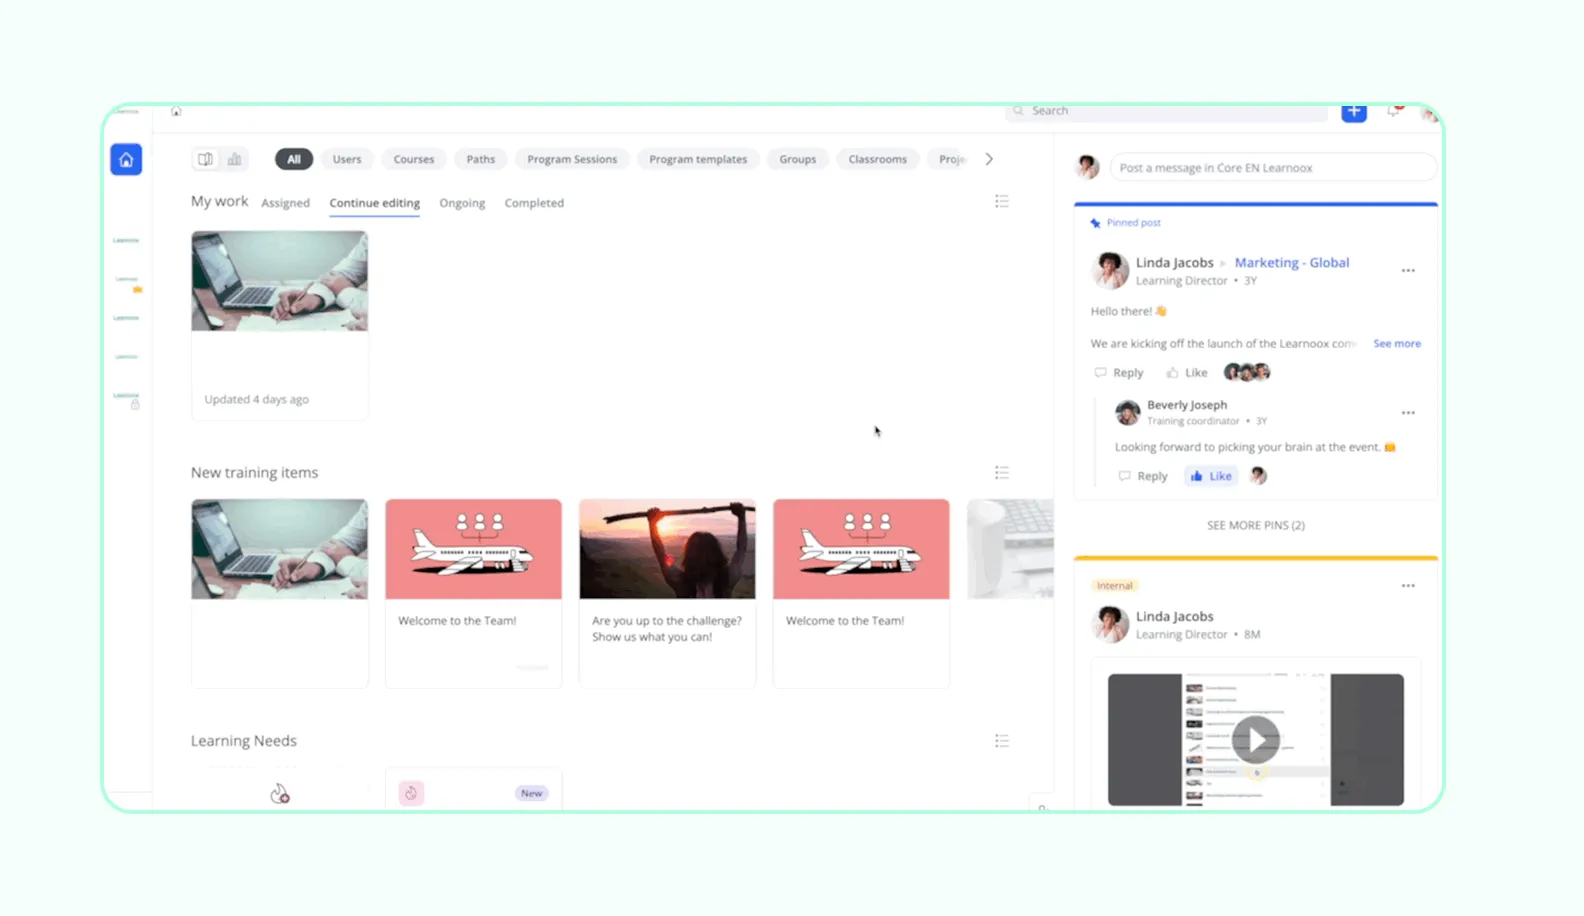The height and width of the screenshot is (916, 1584).
Task: Filter by Groups chip
Action: [798, 159]
